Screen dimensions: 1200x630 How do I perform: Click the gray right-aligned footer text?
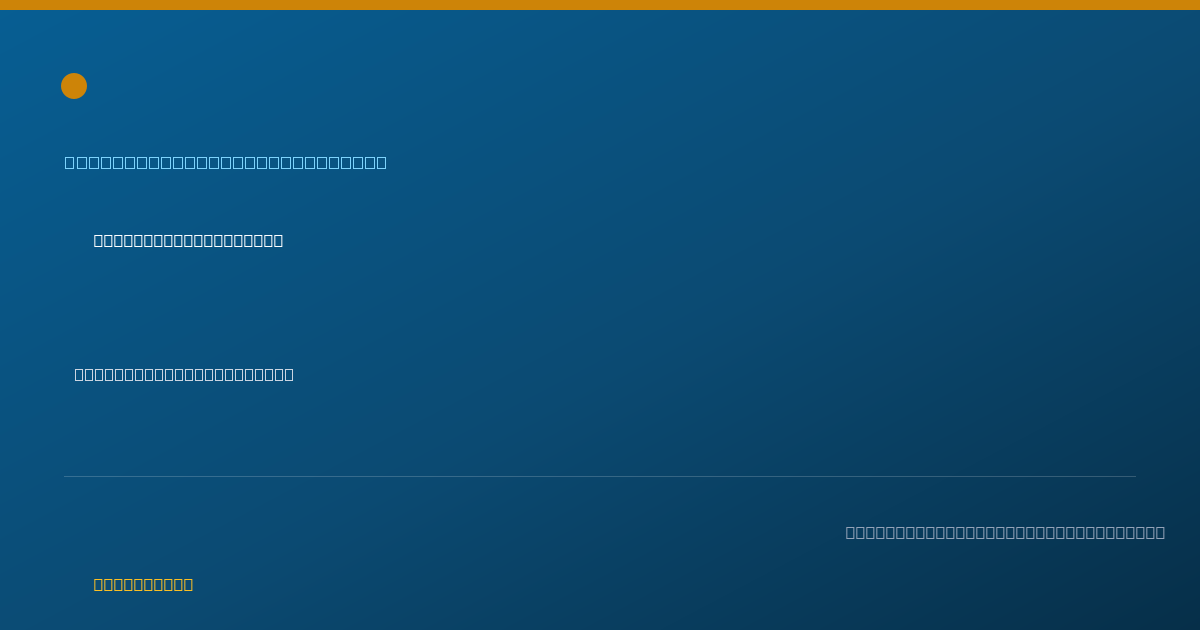[x=1005, y=533]
